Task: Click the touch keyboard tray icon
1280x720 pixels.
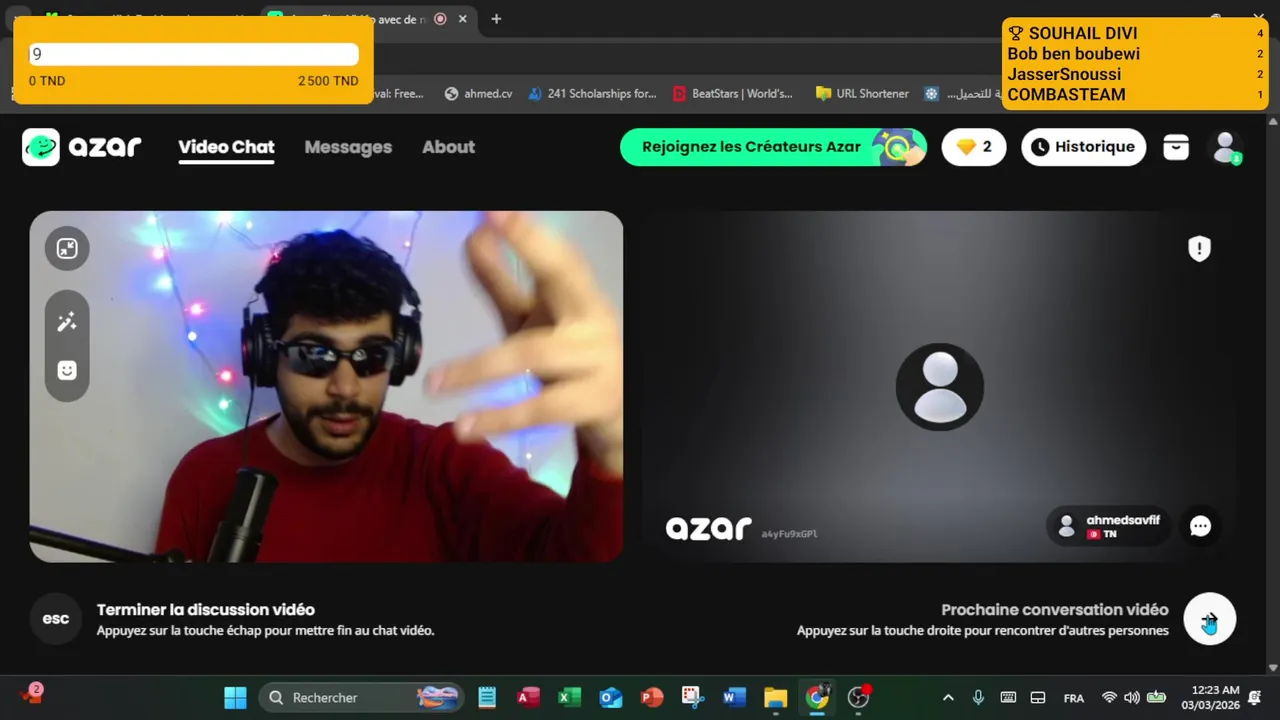Action: [x=1008, y=697]
